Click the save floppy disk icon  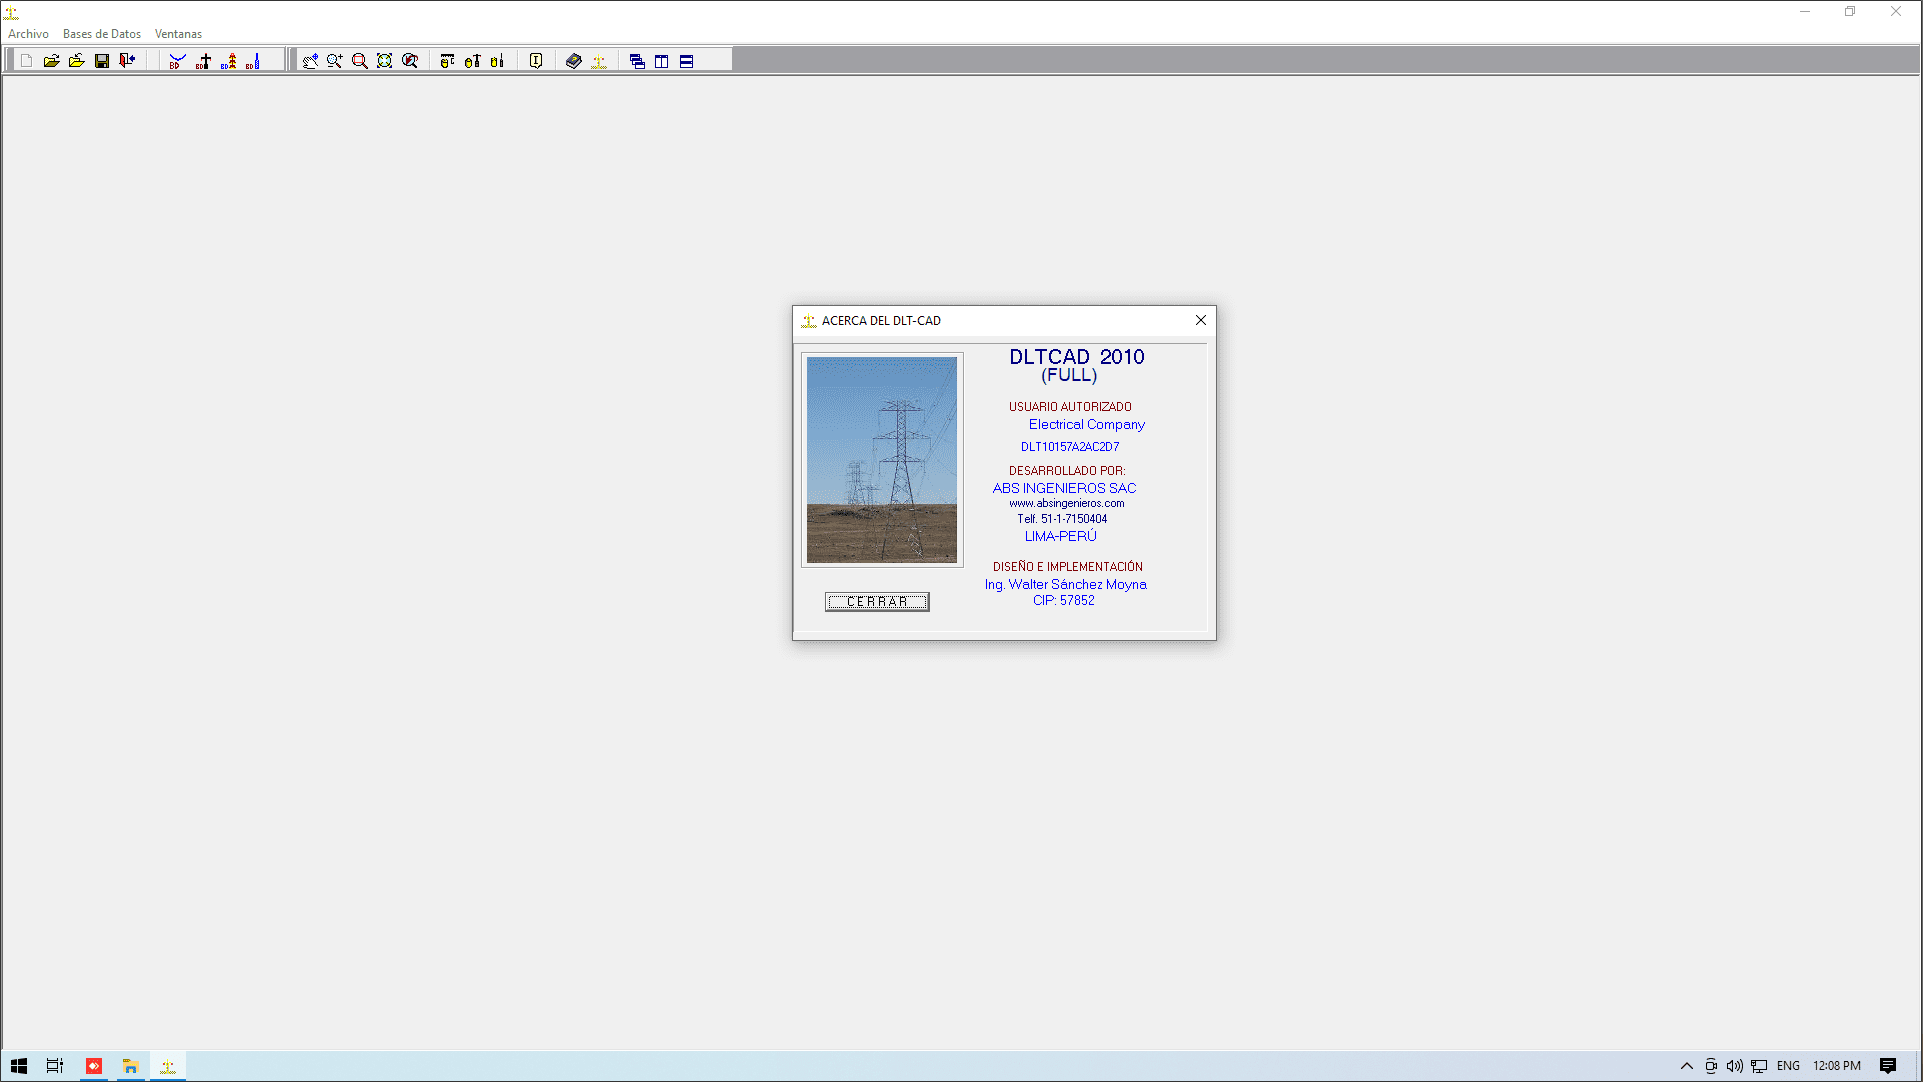(102, 61)
